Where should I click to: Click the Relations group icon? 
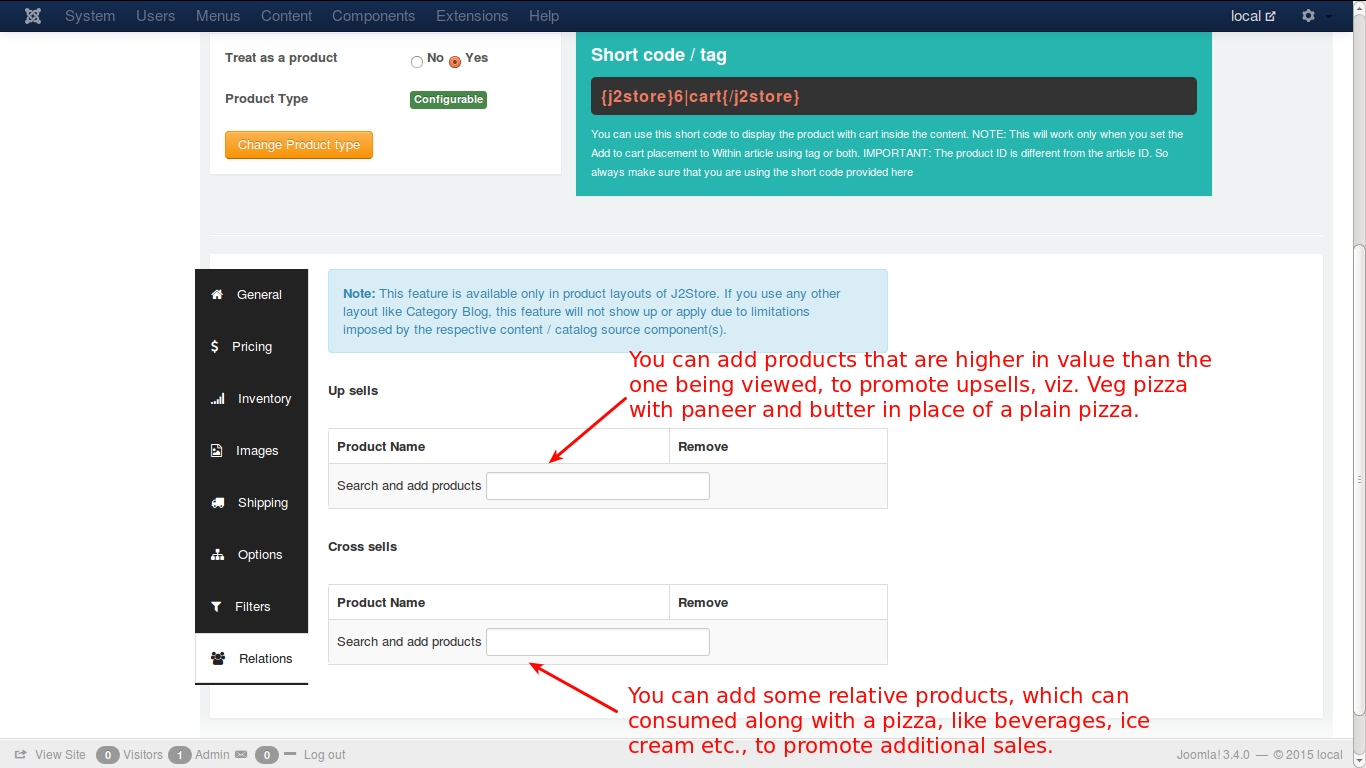218,659
